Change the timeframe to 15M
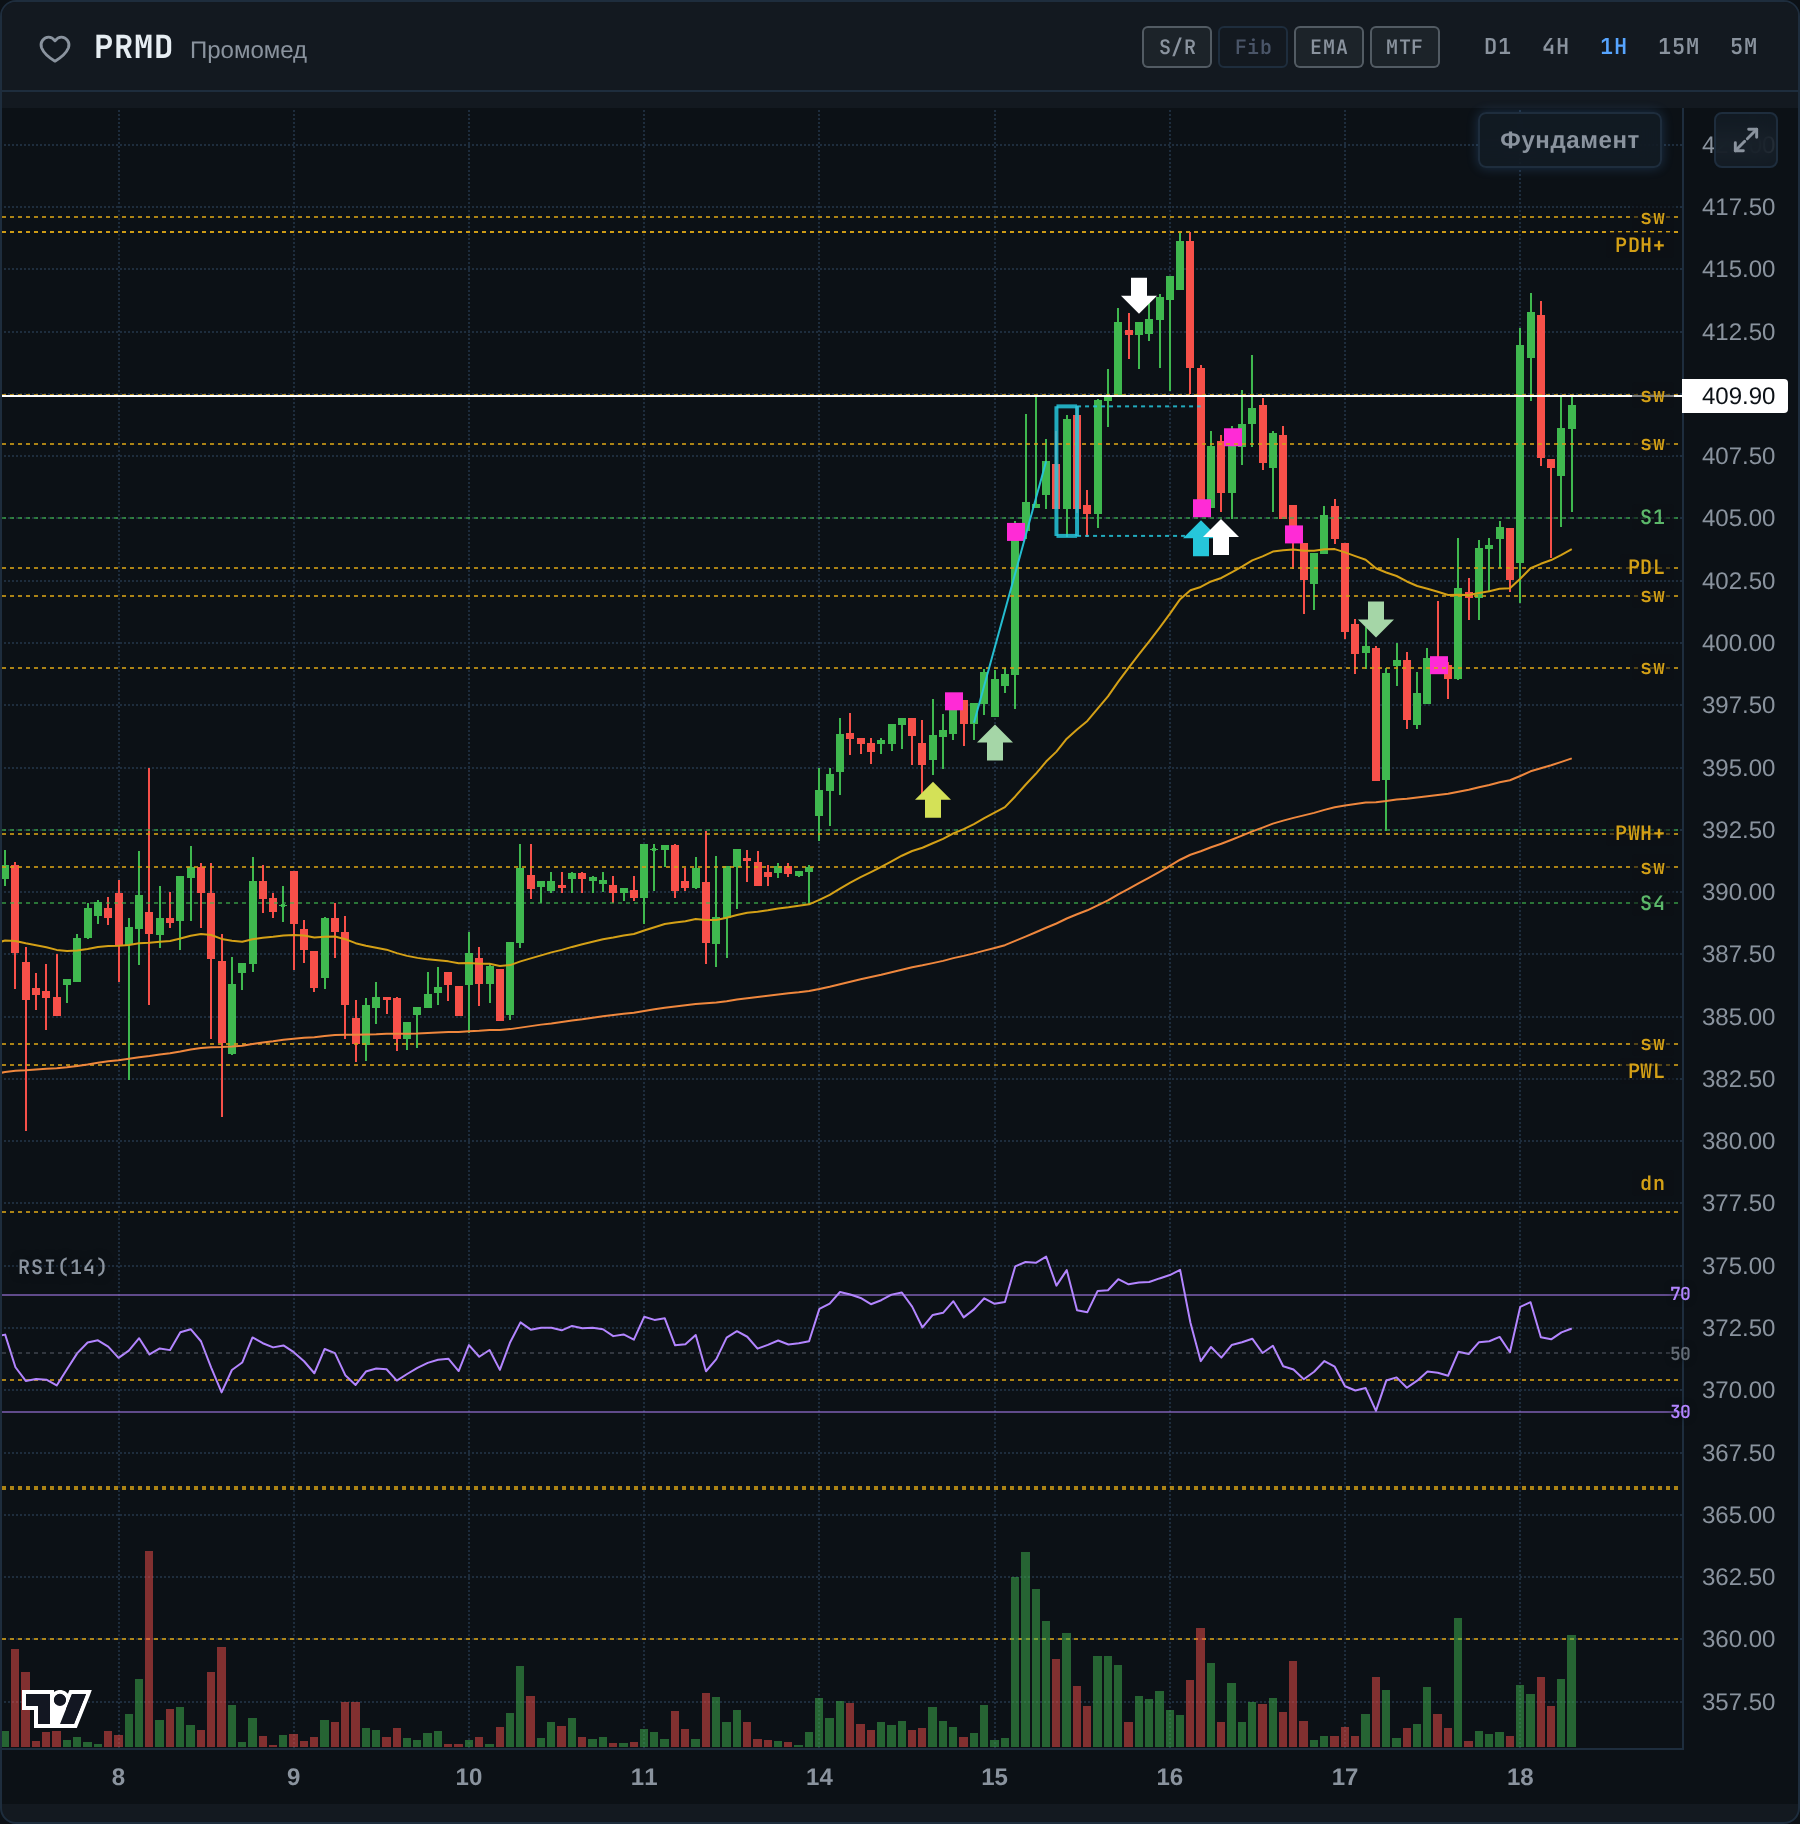 click(1679, 47)
